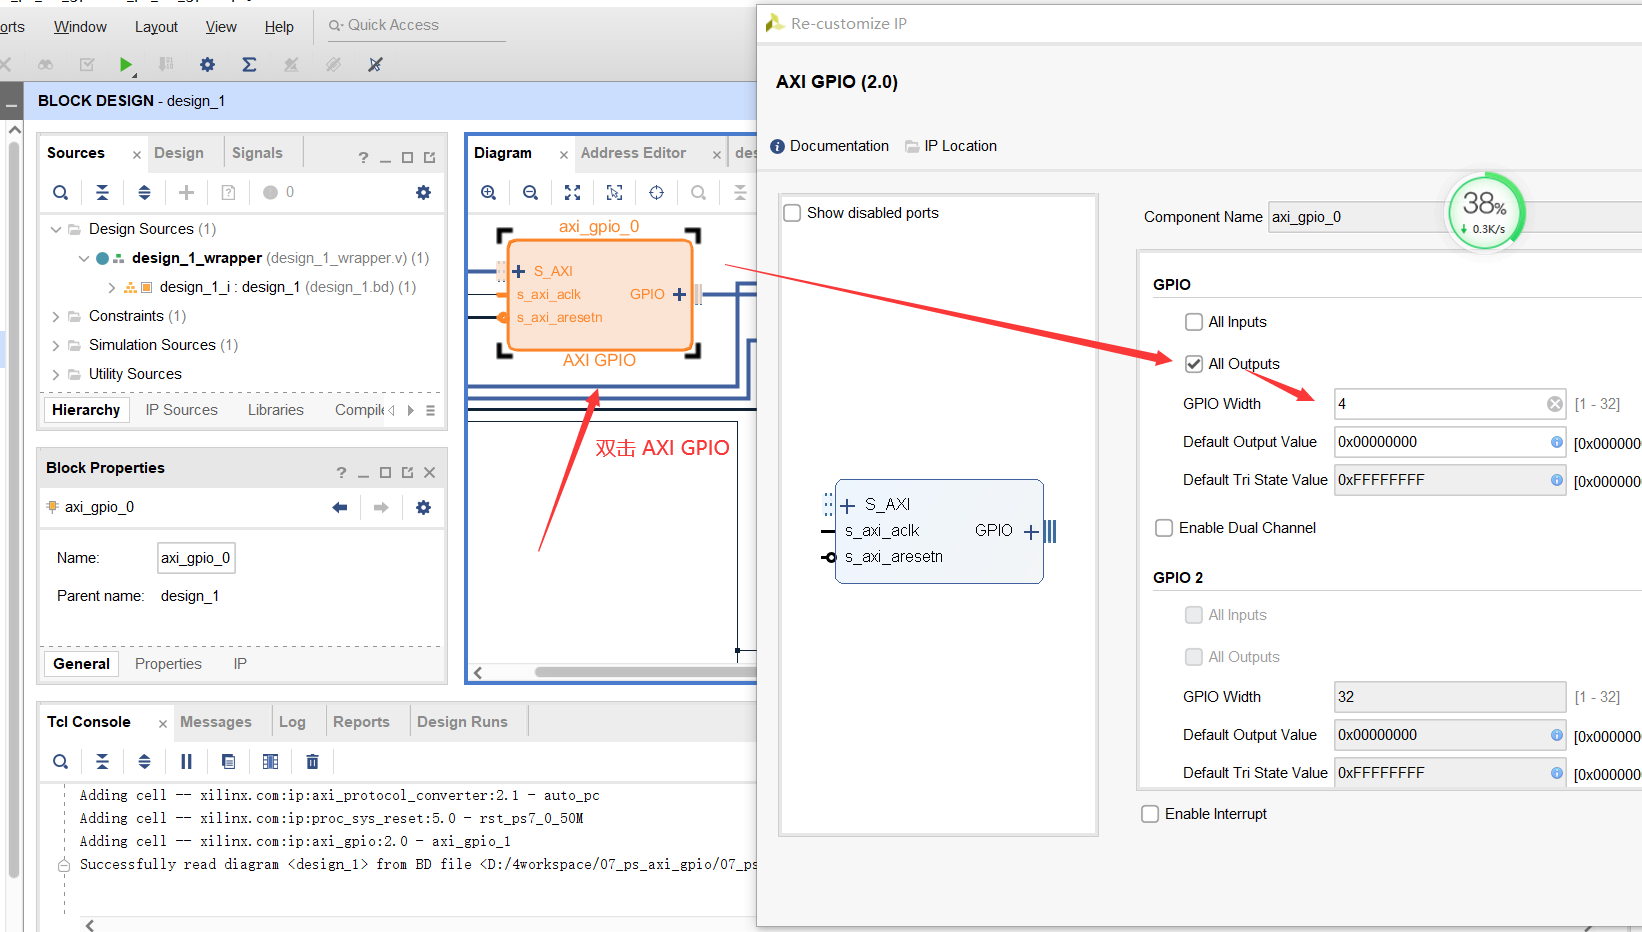Click Default Output Value field for GPIO
The width and height of the screenshot is (1642, 932).
coord(1450,442)
